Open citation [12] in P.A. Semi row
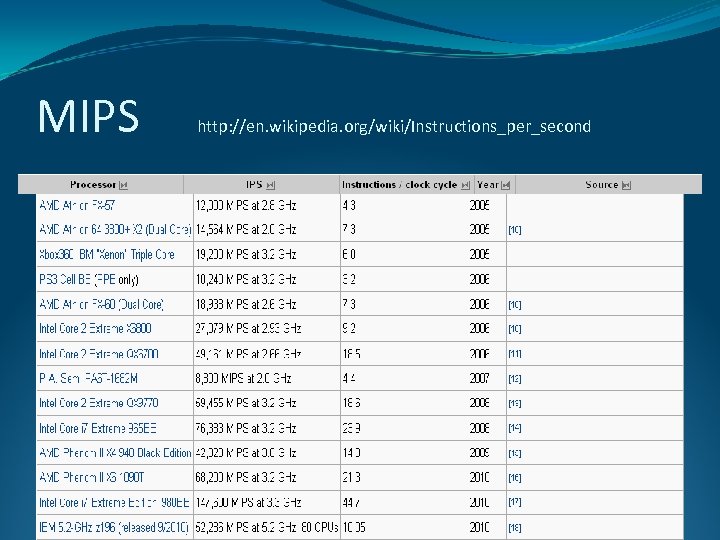This screenshot has height=540, width=720. [x=515, y=379]
